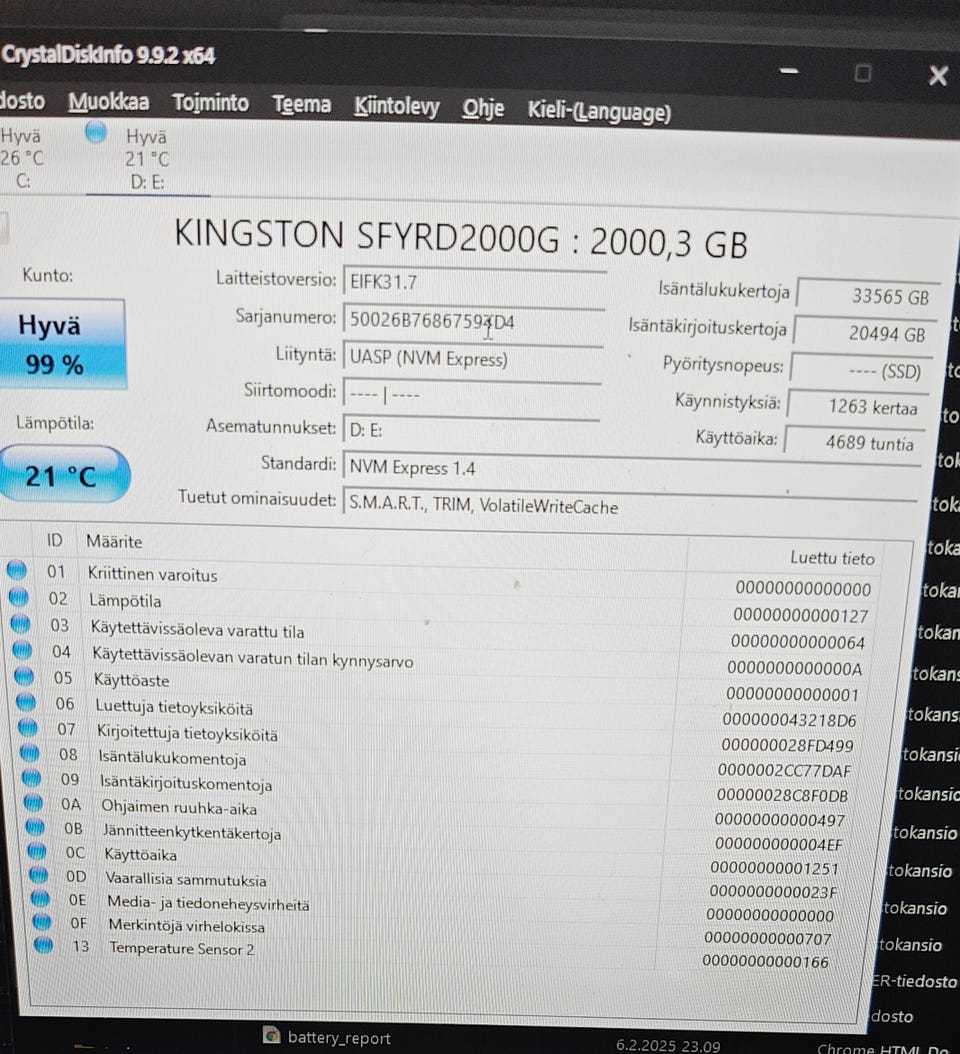Click the 21 °C temperature button
This screenshot has height=1054, width=960.
(63, 475)
